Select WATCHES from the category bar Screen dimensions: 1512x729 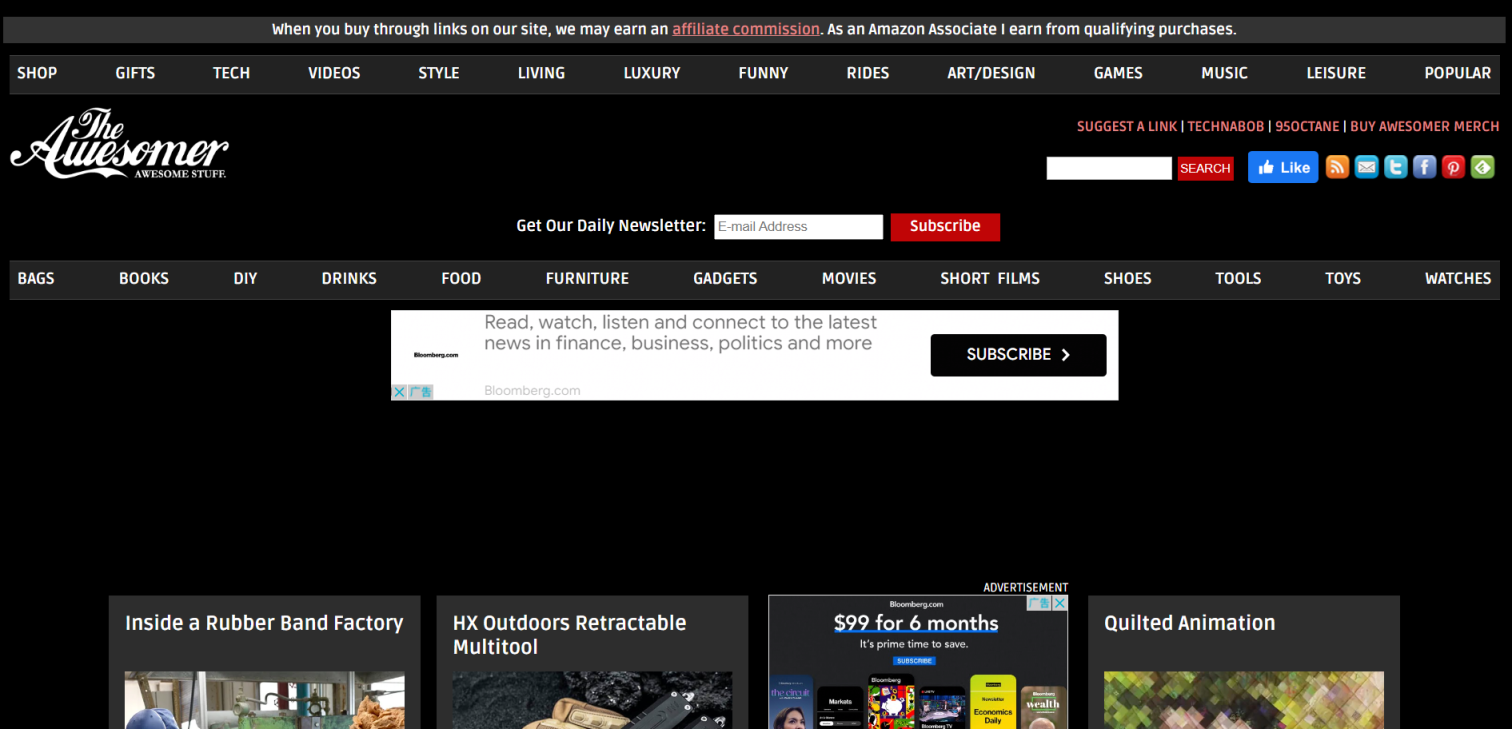(1457, 279)
